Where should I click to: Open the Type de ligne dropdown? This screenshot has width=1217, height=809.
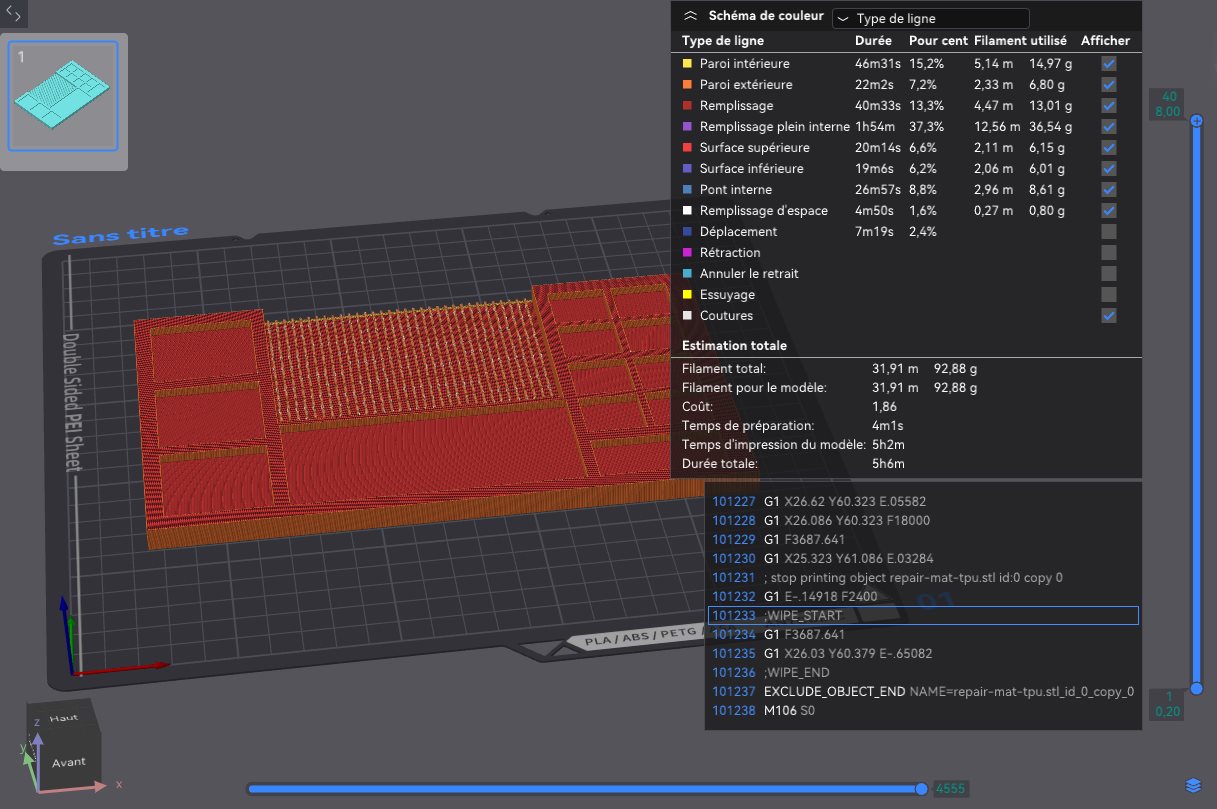[x=930, y=18]
